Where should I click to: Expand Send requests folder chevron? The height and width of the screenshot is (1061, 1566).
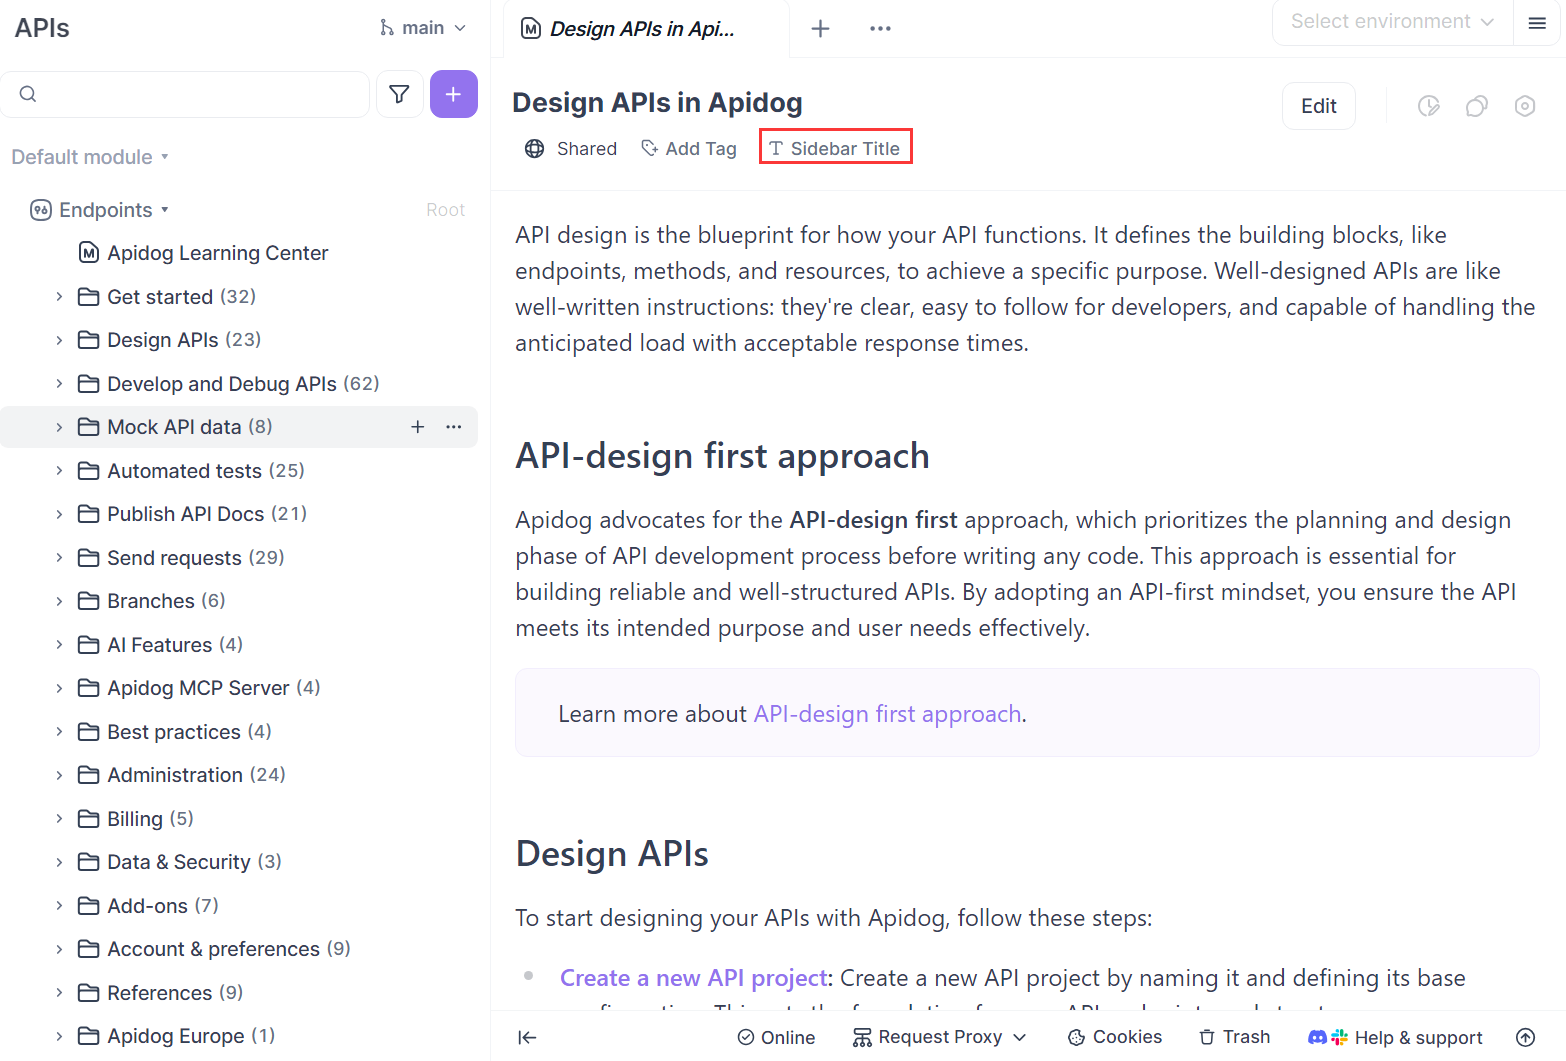tap(59, 558)
